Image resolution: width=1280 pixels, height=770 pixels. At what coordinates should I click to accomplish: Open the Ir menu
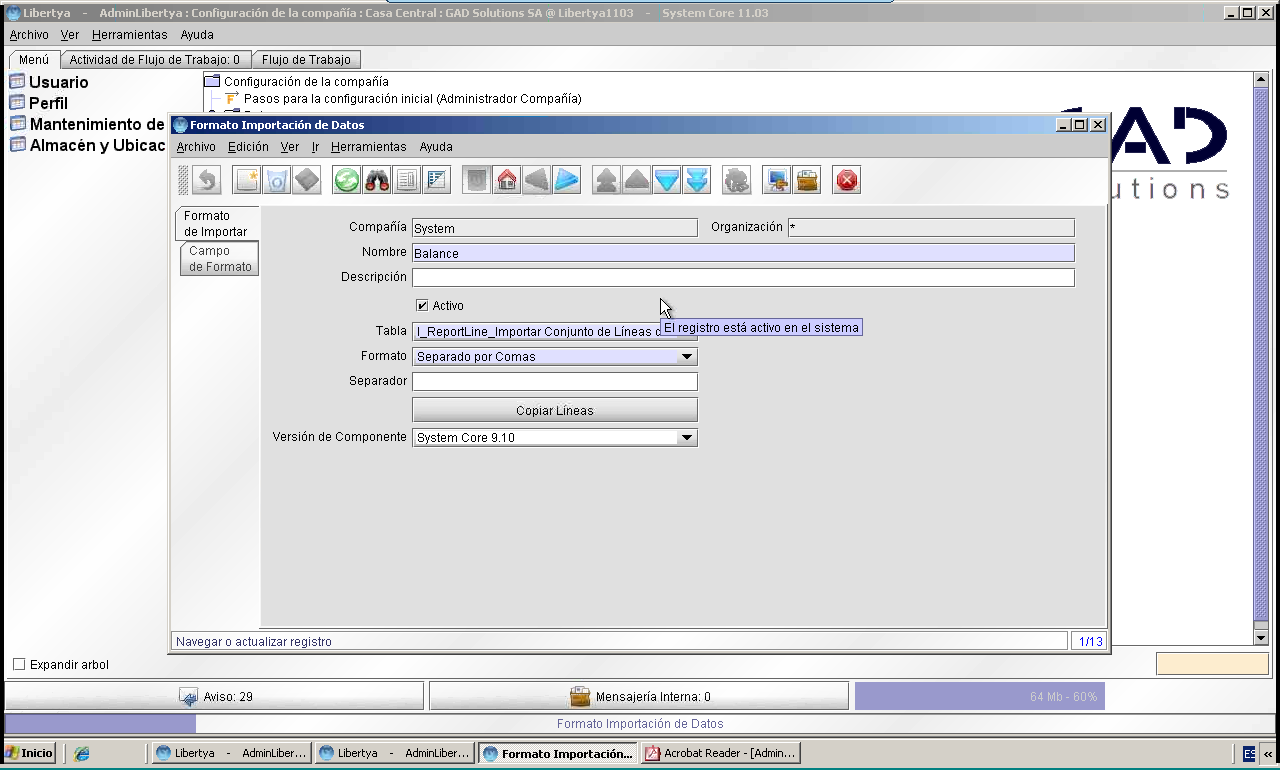[315, 146]
